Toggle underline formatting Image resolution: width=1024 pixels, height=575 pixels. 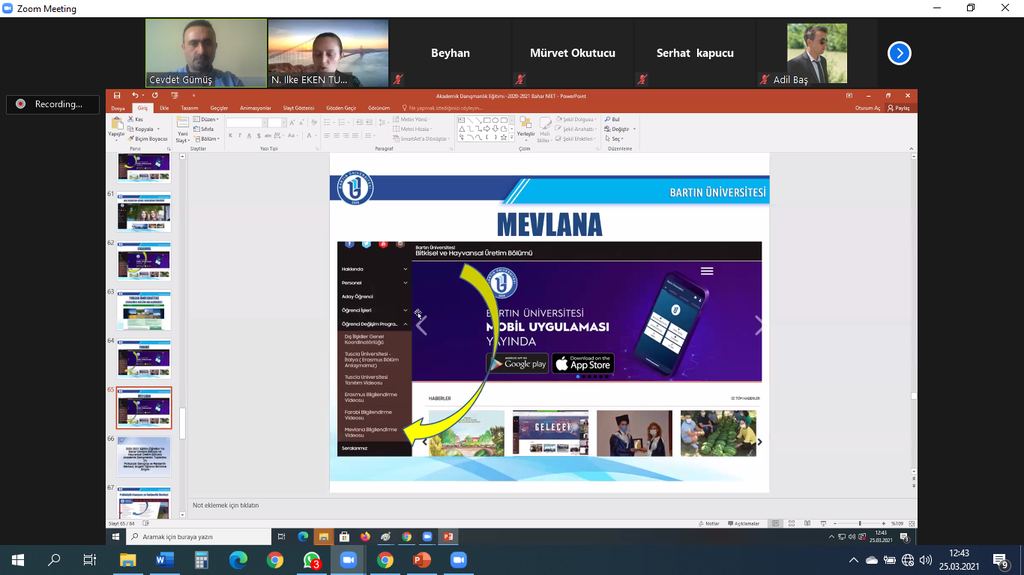coord(249,136)
